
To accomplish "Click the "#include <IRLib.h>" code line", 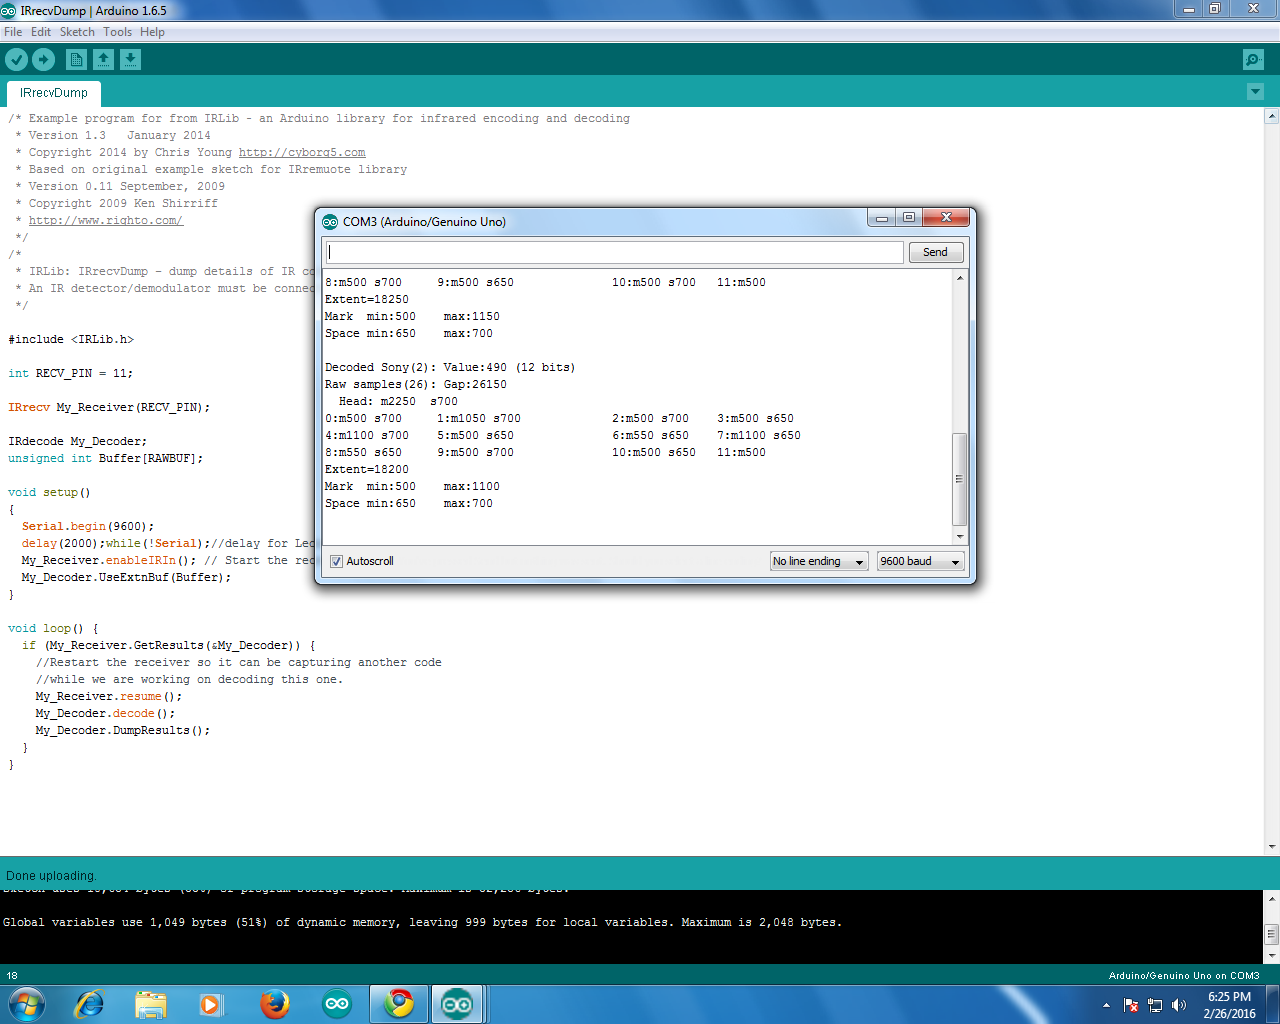I will click(71, 340).
